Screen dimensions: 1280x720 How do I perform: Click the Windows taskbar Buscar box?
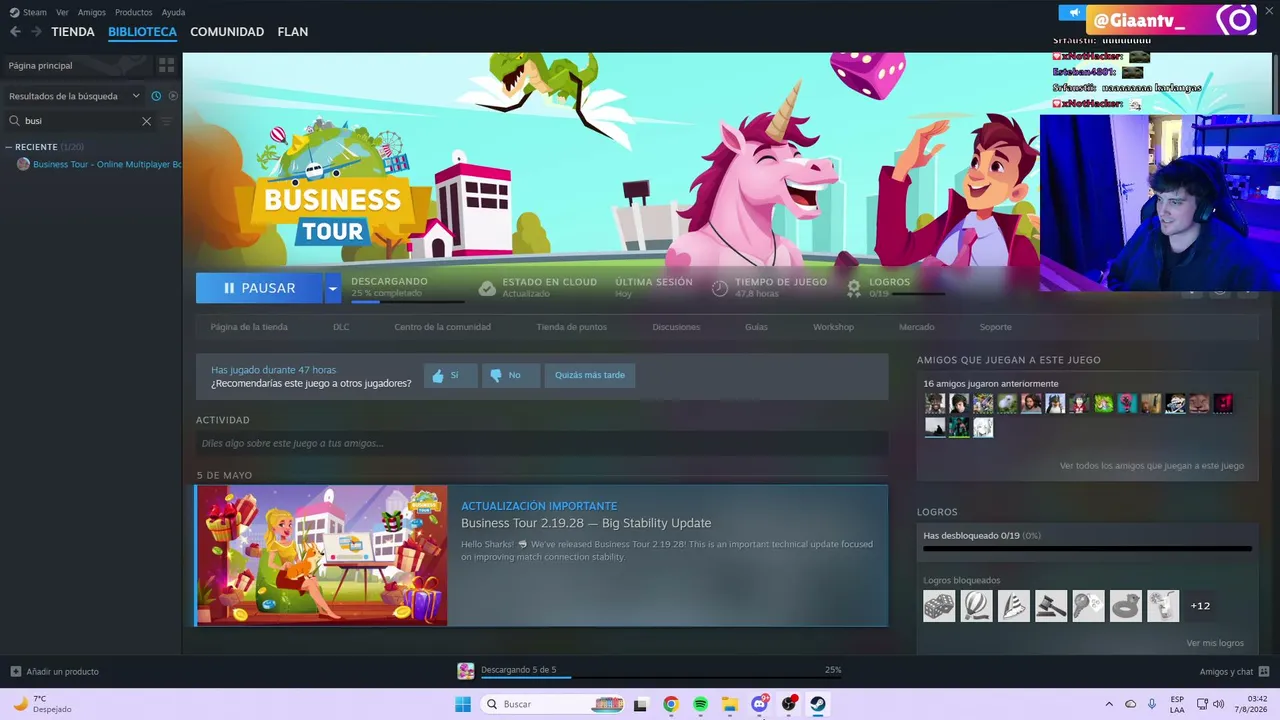(x=553, y=704)
